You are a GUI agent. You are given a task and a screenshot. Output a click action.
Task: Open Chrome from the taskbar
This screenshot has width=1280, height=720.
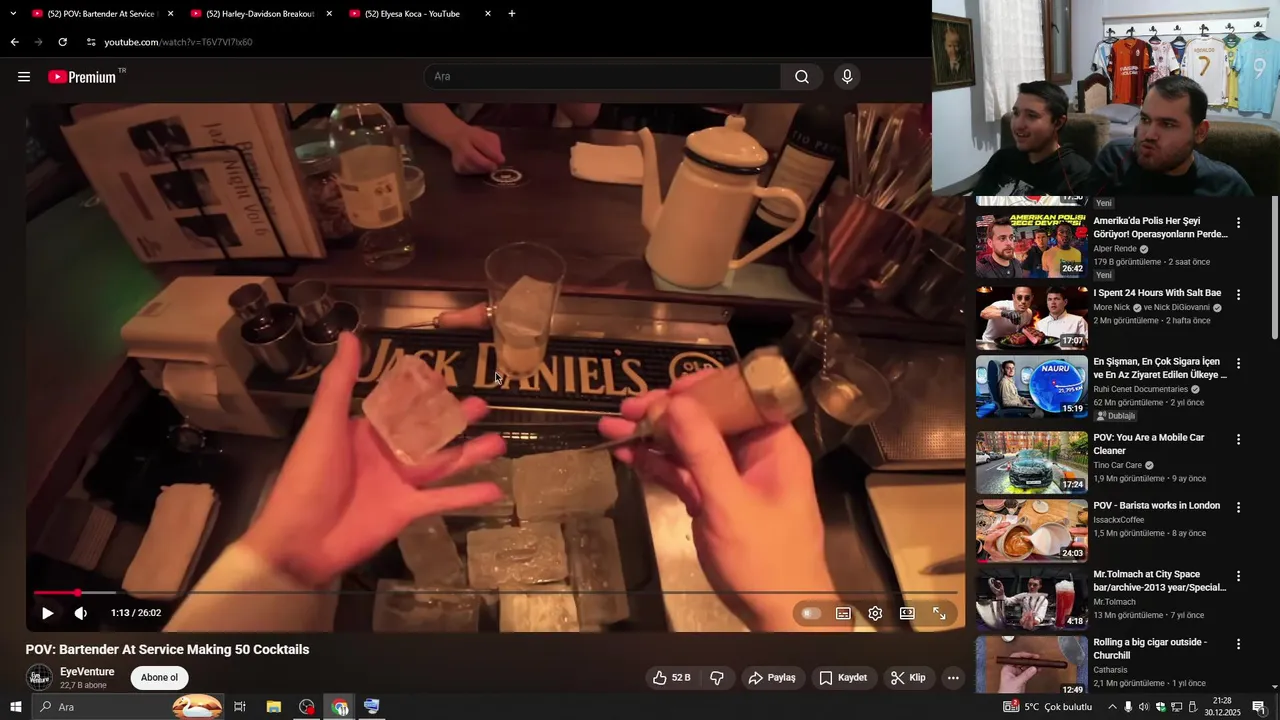point(341,707)
